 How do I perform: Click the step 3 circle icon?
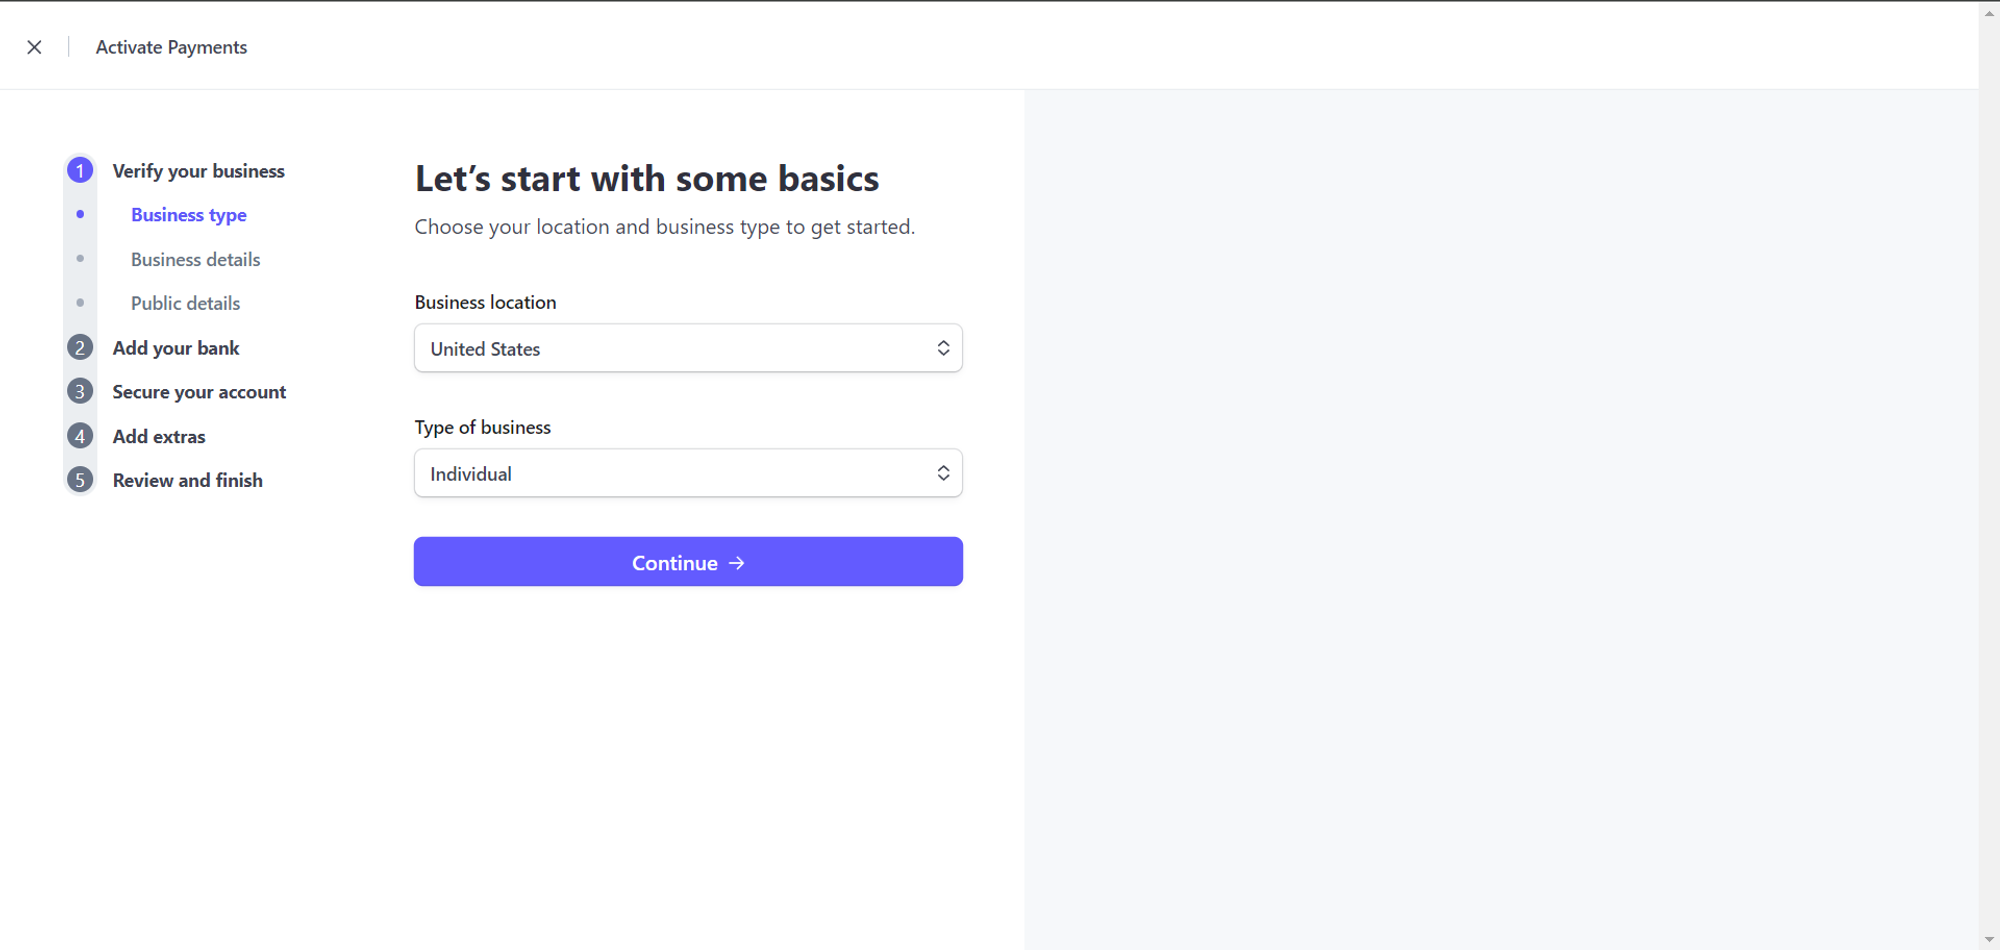80,392
